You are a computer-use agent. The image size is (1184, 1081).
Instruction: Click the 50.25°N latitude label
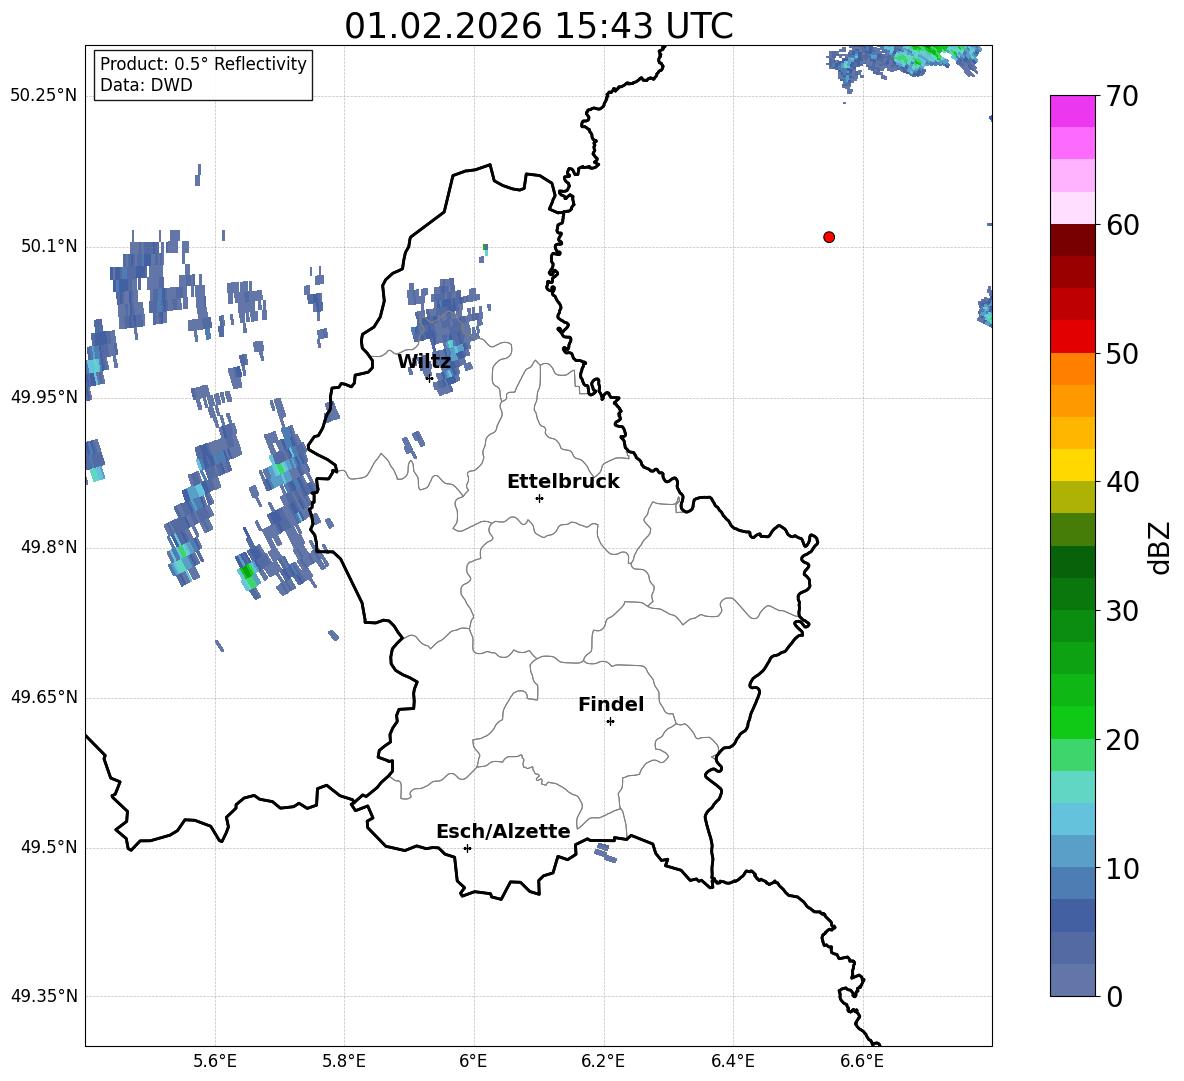click(x=44, y=96)
